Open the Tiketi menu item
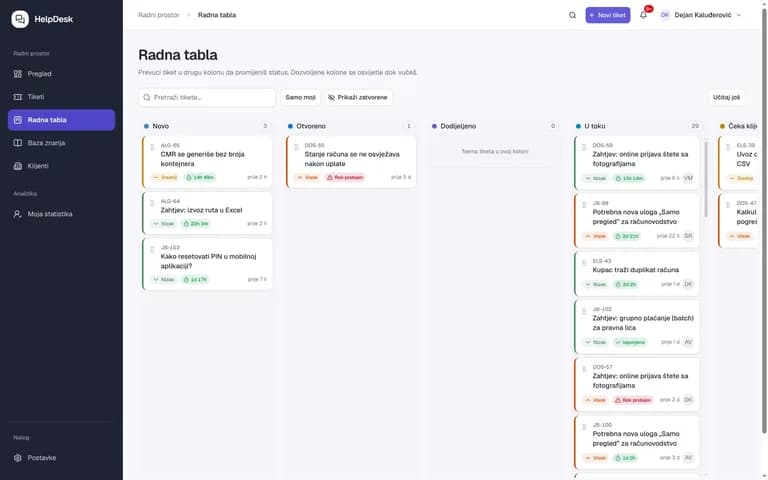Image resolution: width=768 pixels, height=480 pixels. tap(61, 97)
